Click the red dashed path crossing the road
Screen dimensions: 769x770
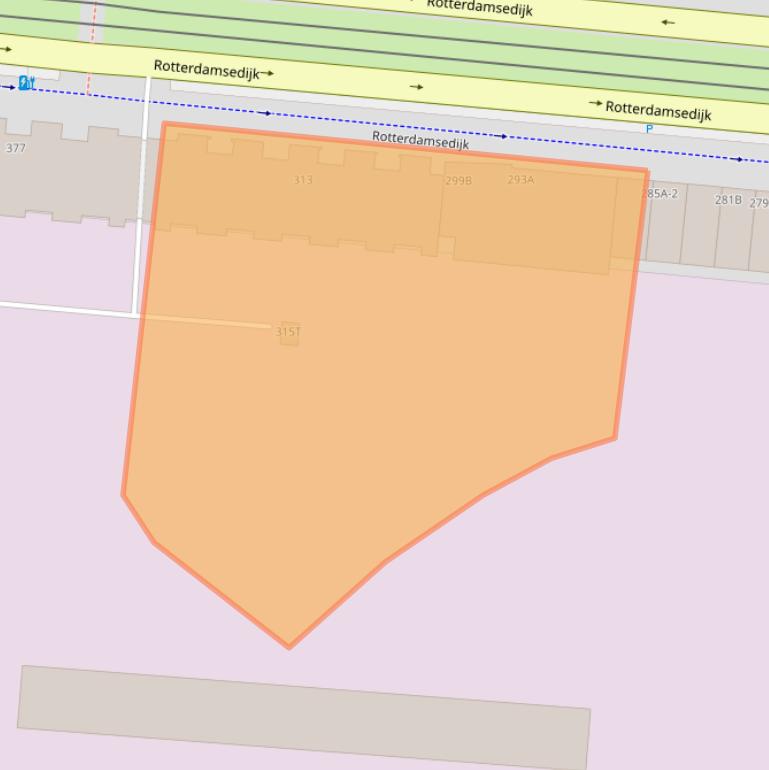pyautogui.click(x=91, y=50)
